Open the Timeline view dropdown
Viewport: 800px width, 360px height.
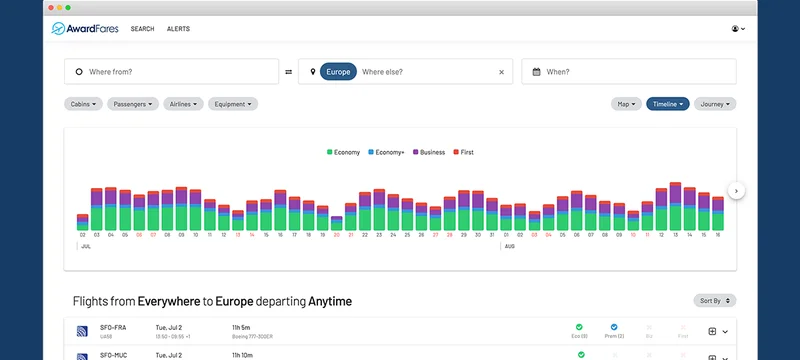tap(667, 104)
